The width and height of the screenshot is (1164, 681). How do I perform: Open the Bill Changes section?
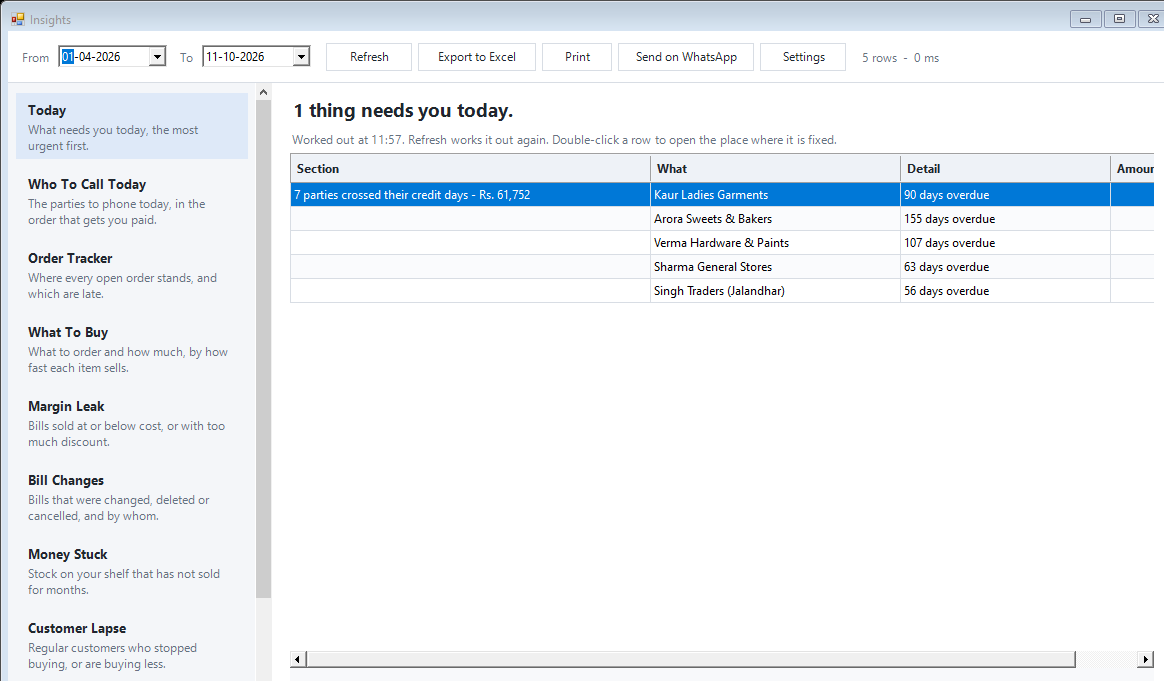[x=132, y=498]
